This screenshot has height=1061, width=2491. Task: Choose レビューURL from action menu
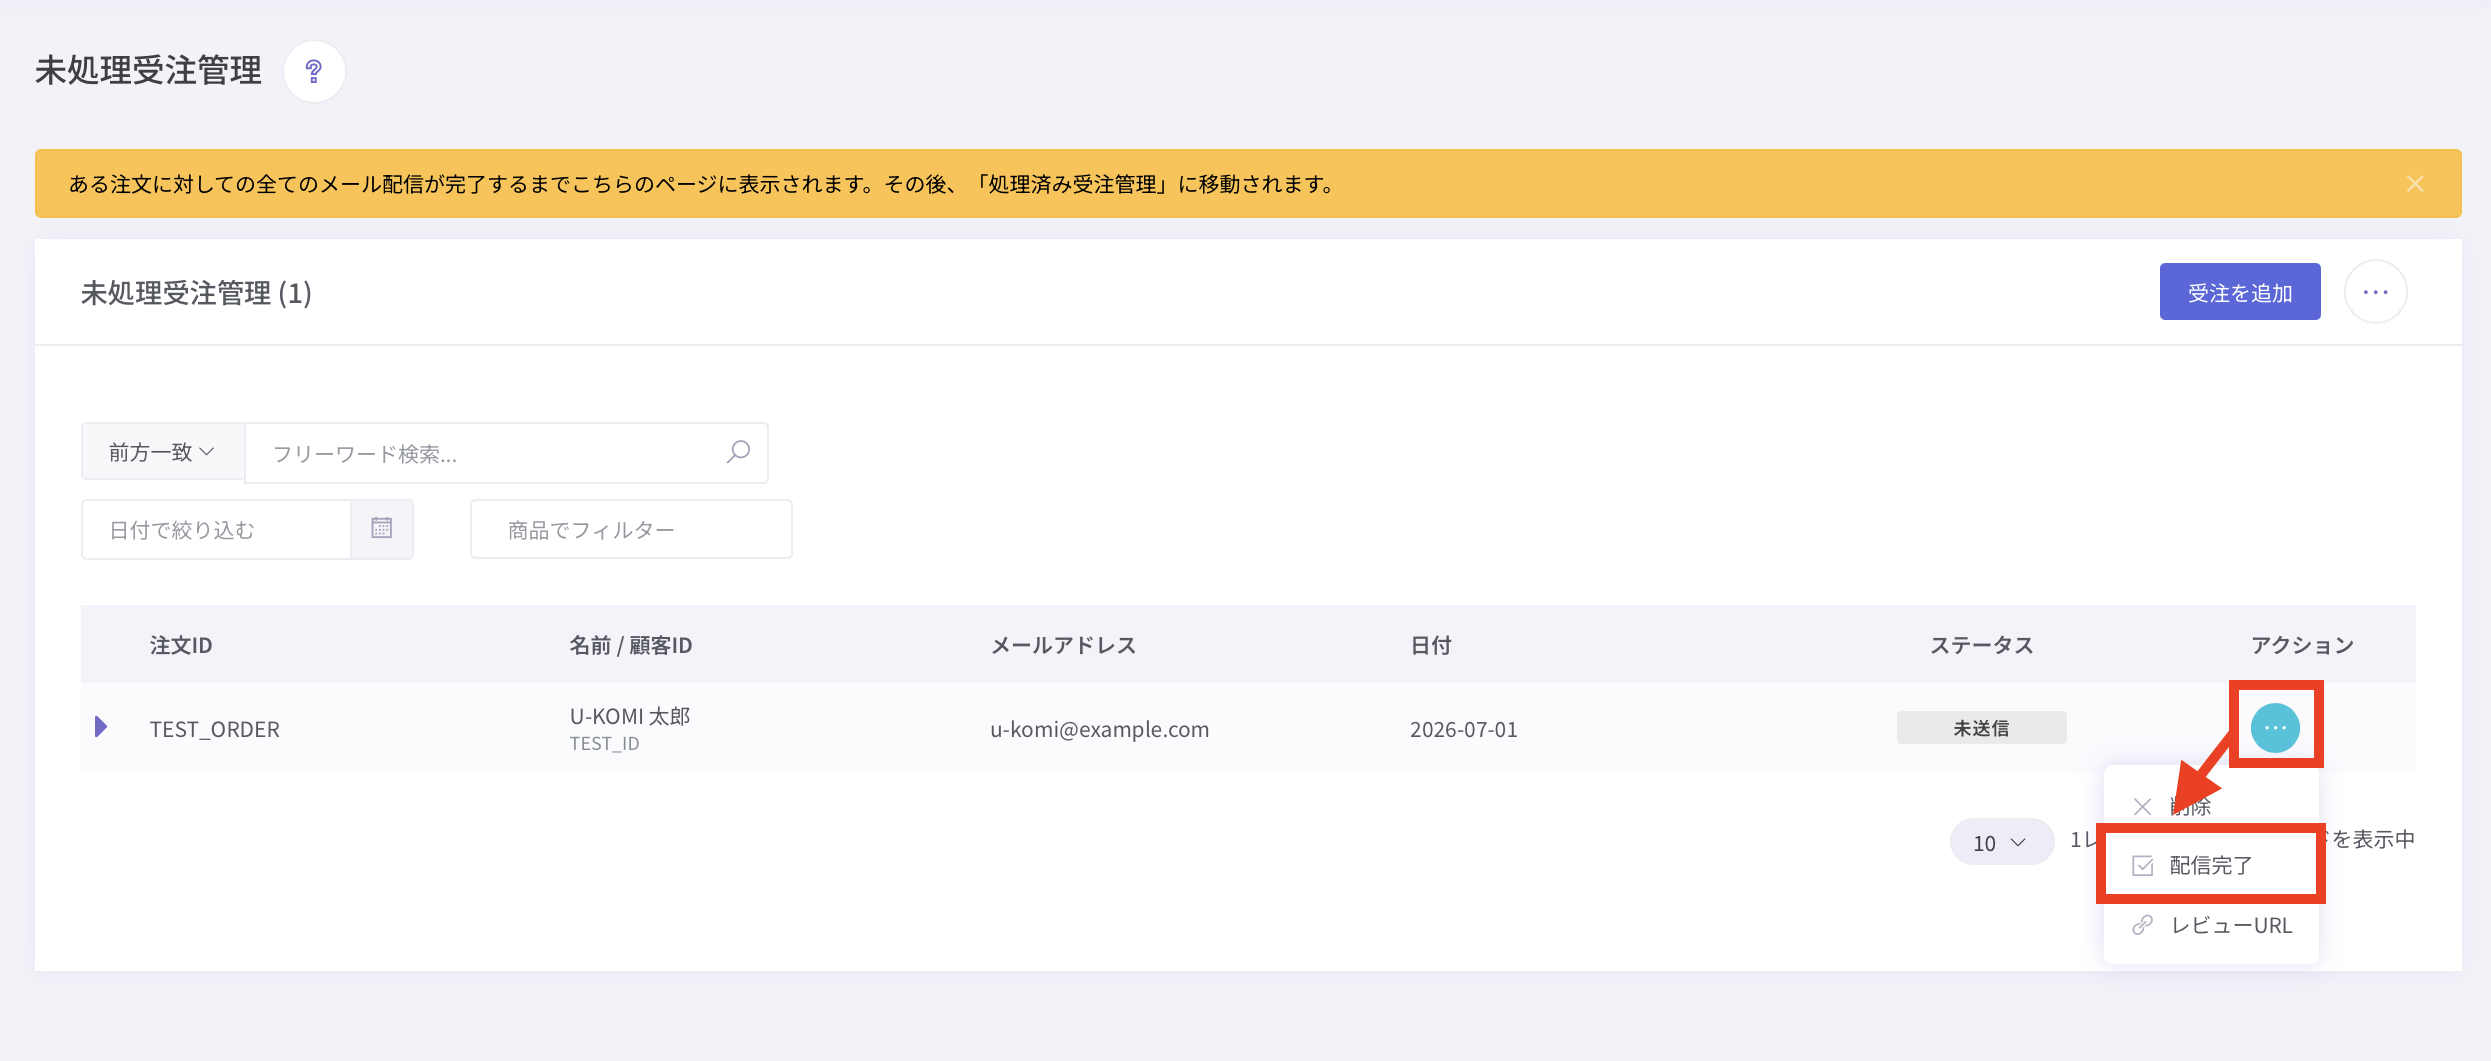coord(2210,925)
